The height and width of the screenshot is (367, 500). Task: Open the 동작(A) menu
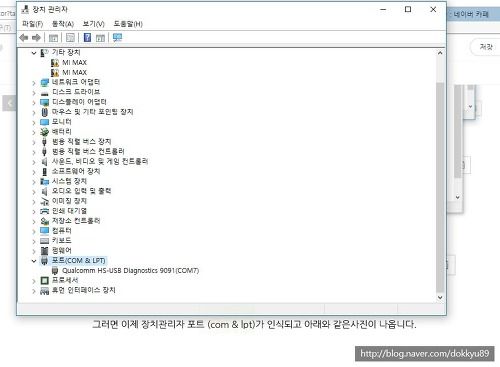(63, 24)
